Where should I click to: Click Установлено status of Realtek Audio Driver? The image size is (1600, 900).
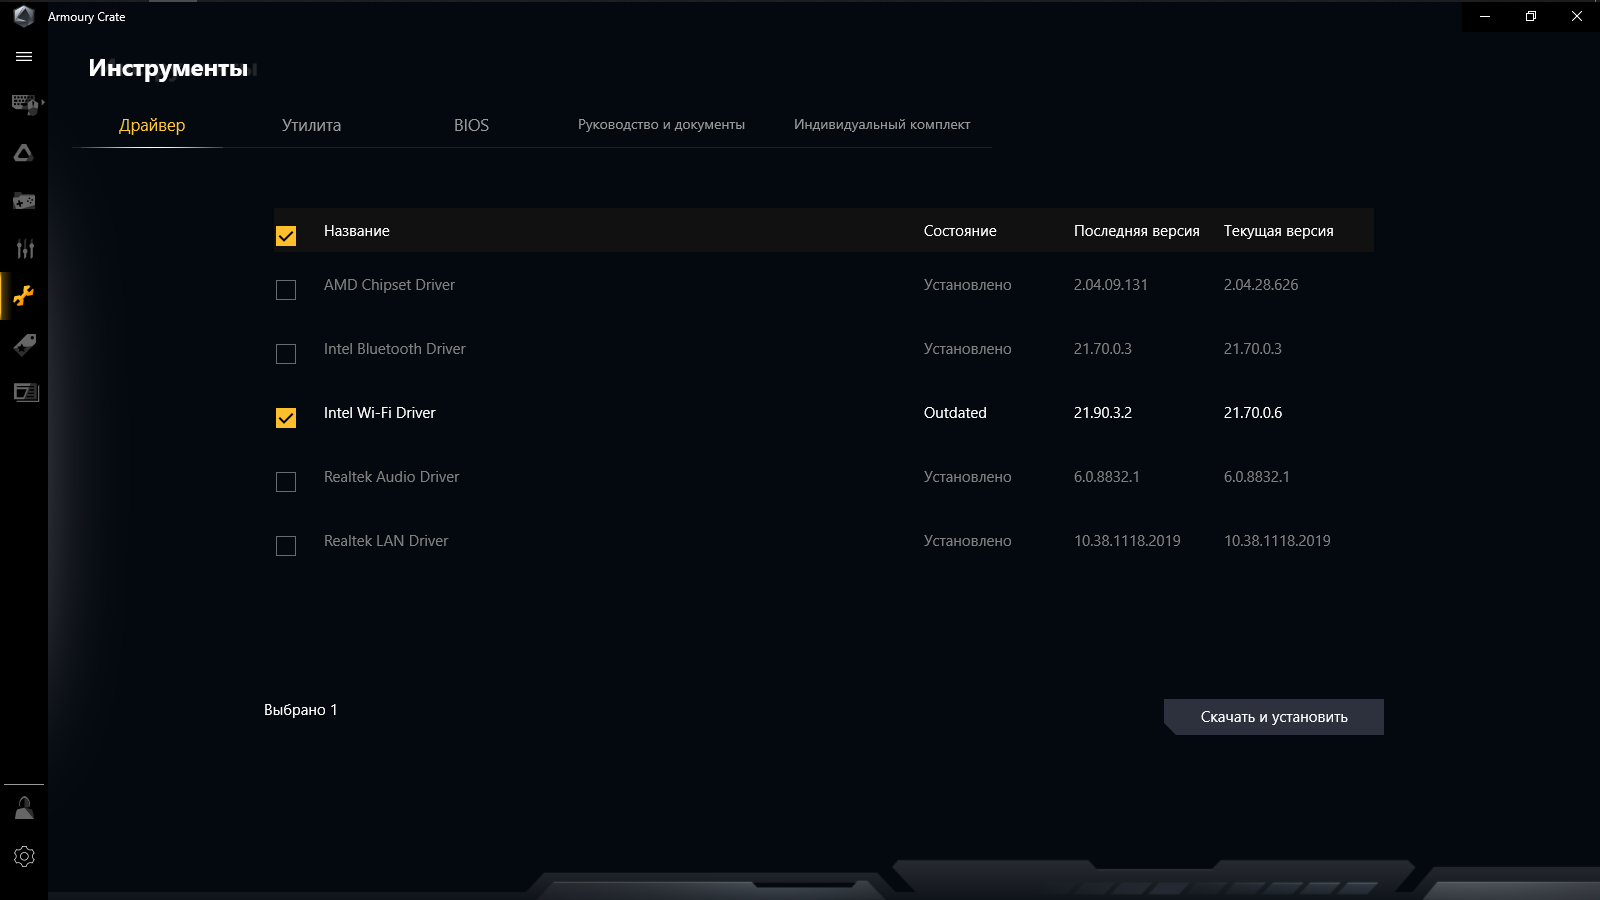(968, 477)
